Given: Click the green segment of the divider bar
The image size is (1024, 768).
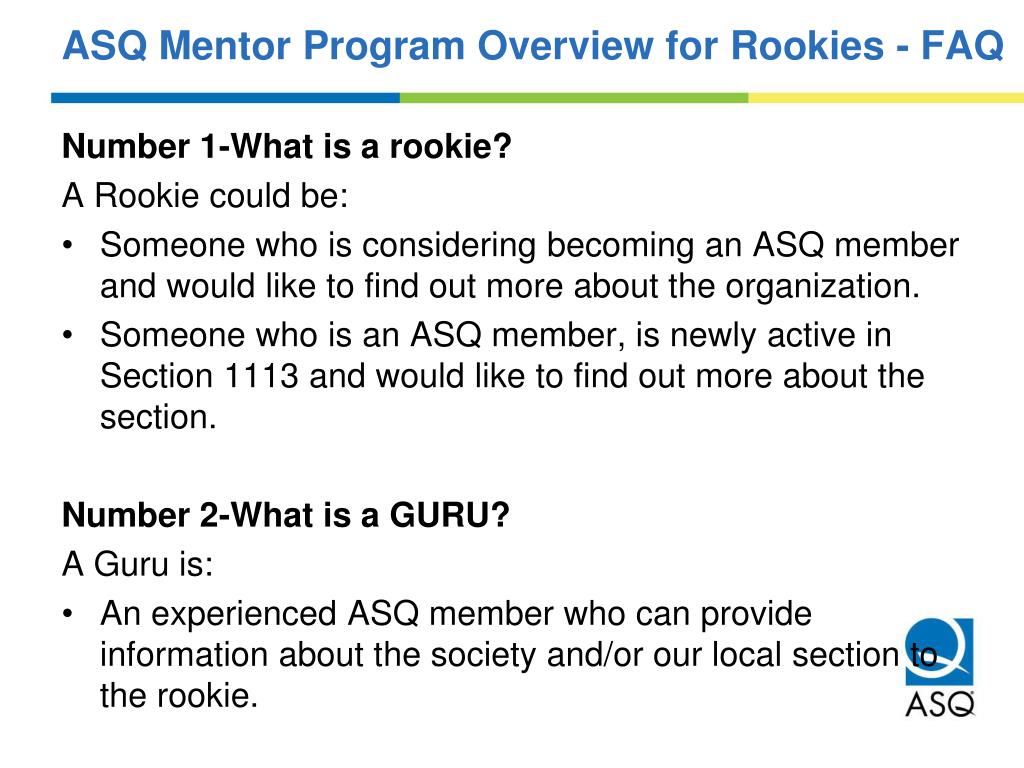Looking at the screenshot, I should [574, 98].
